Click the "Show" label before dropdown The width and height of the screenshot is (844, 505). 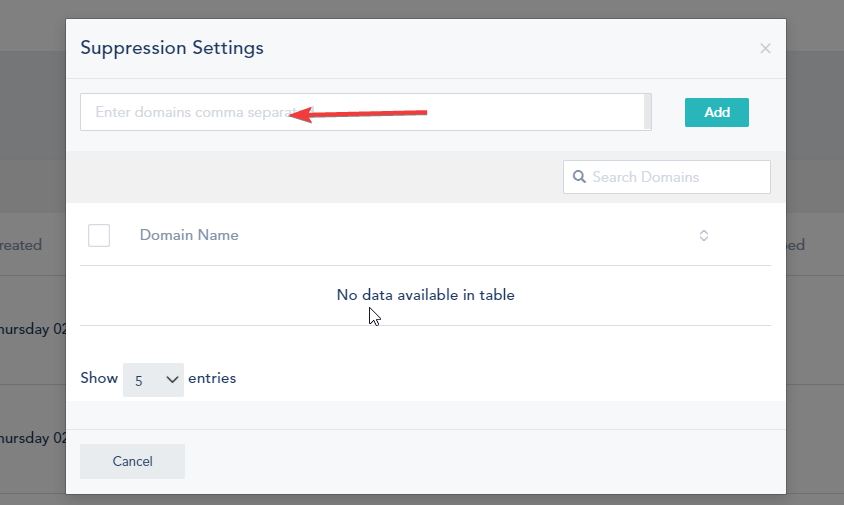point(99,378)
